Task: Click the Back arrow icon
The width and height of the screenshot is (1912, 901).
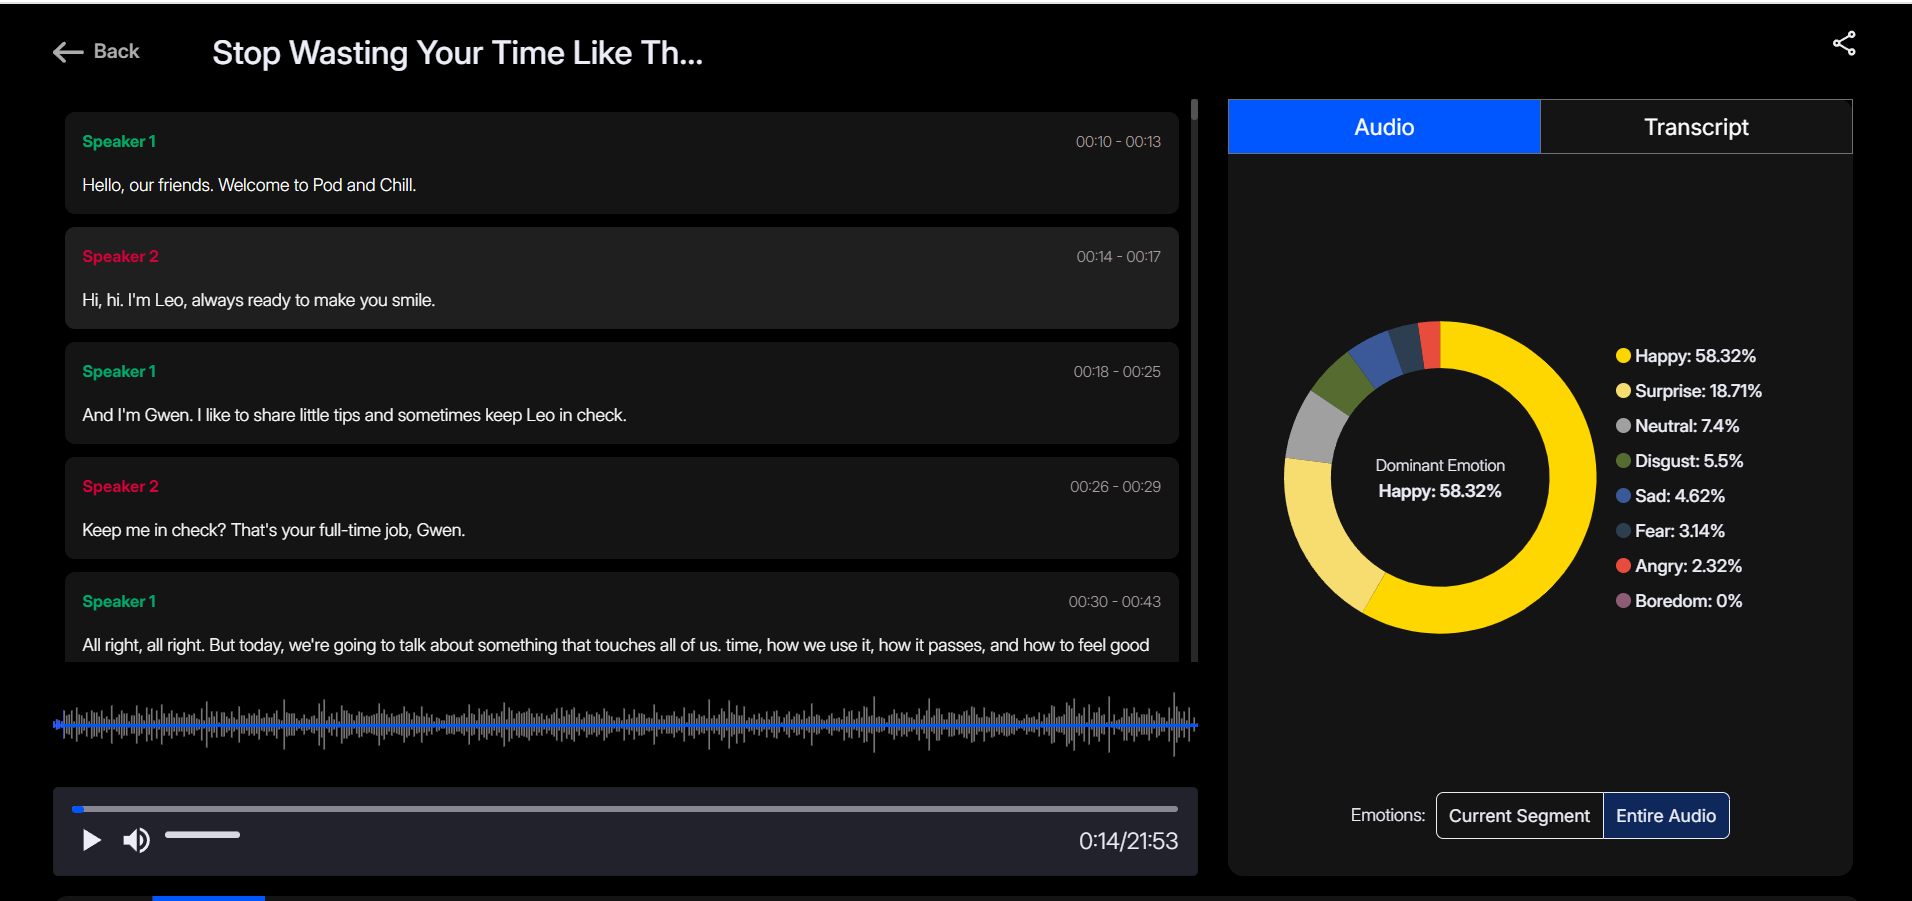Action: [68, 52]
